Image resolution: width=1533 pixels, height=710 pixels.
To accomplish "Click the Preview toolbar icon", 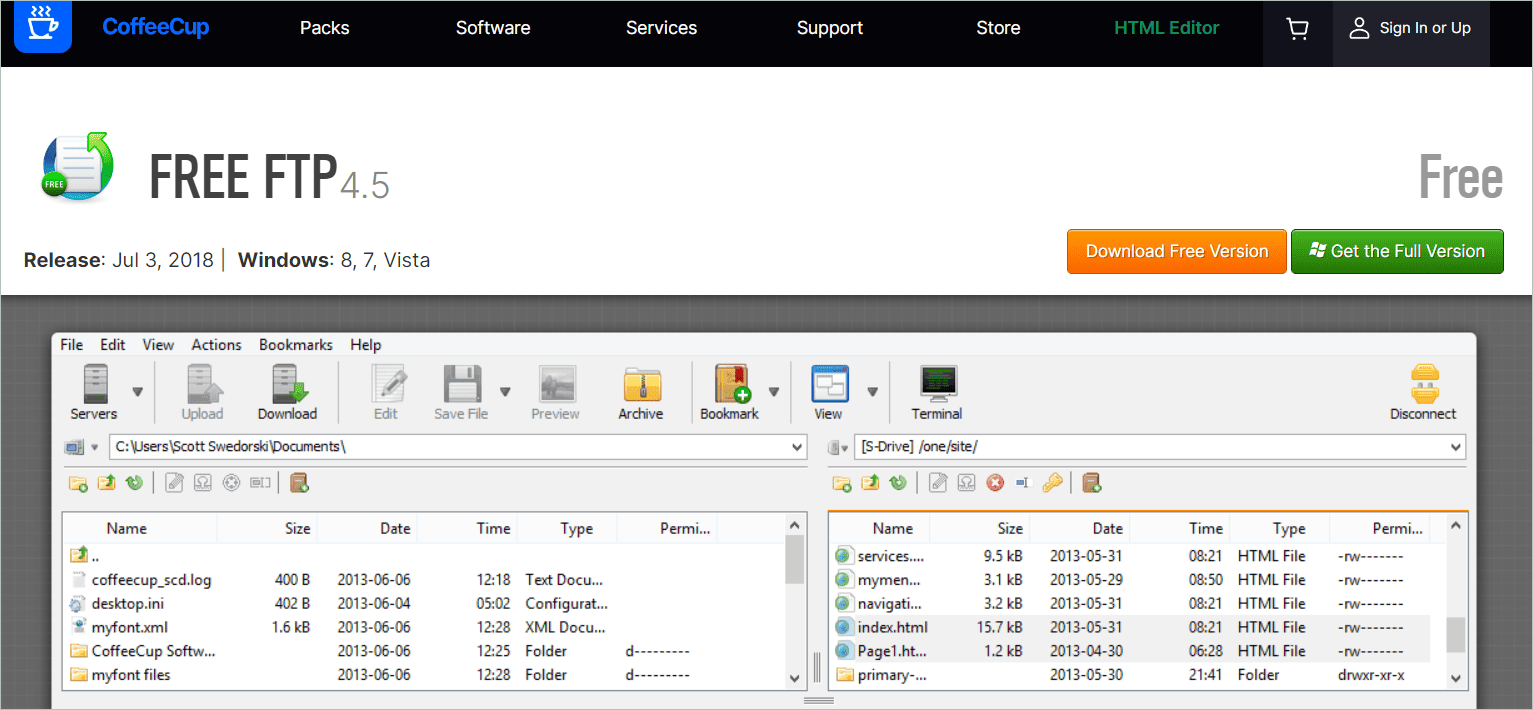I will click(556, 384).
